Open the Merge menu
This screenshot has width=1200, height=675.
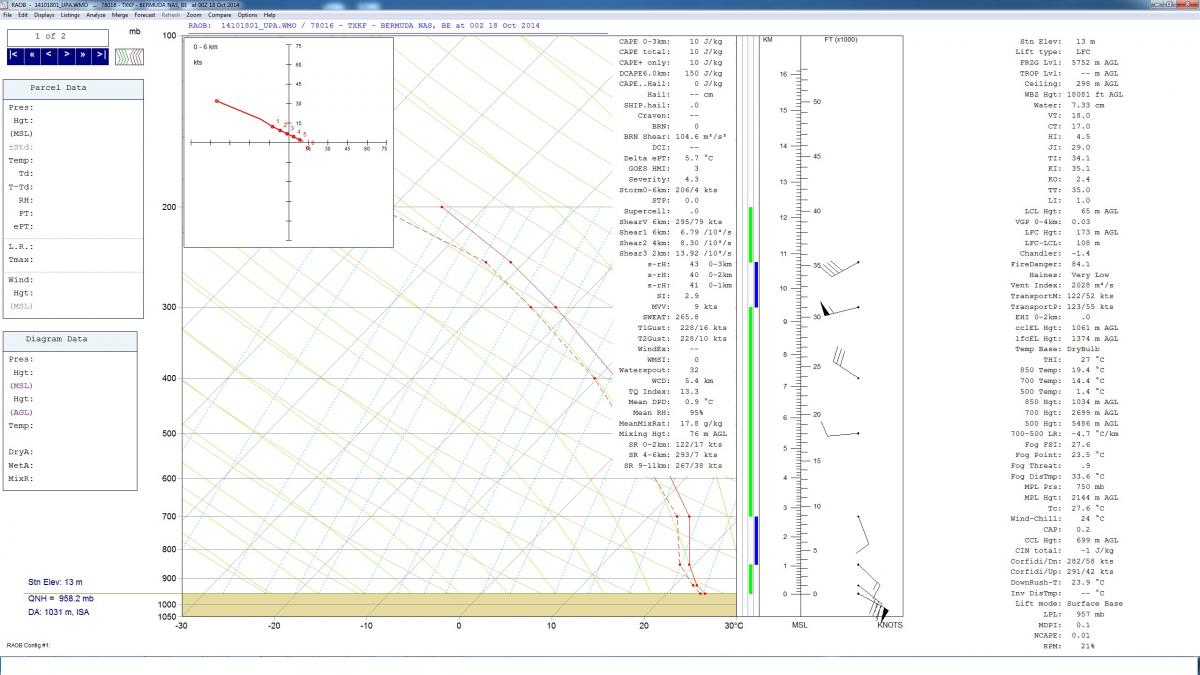coord(120,15)
